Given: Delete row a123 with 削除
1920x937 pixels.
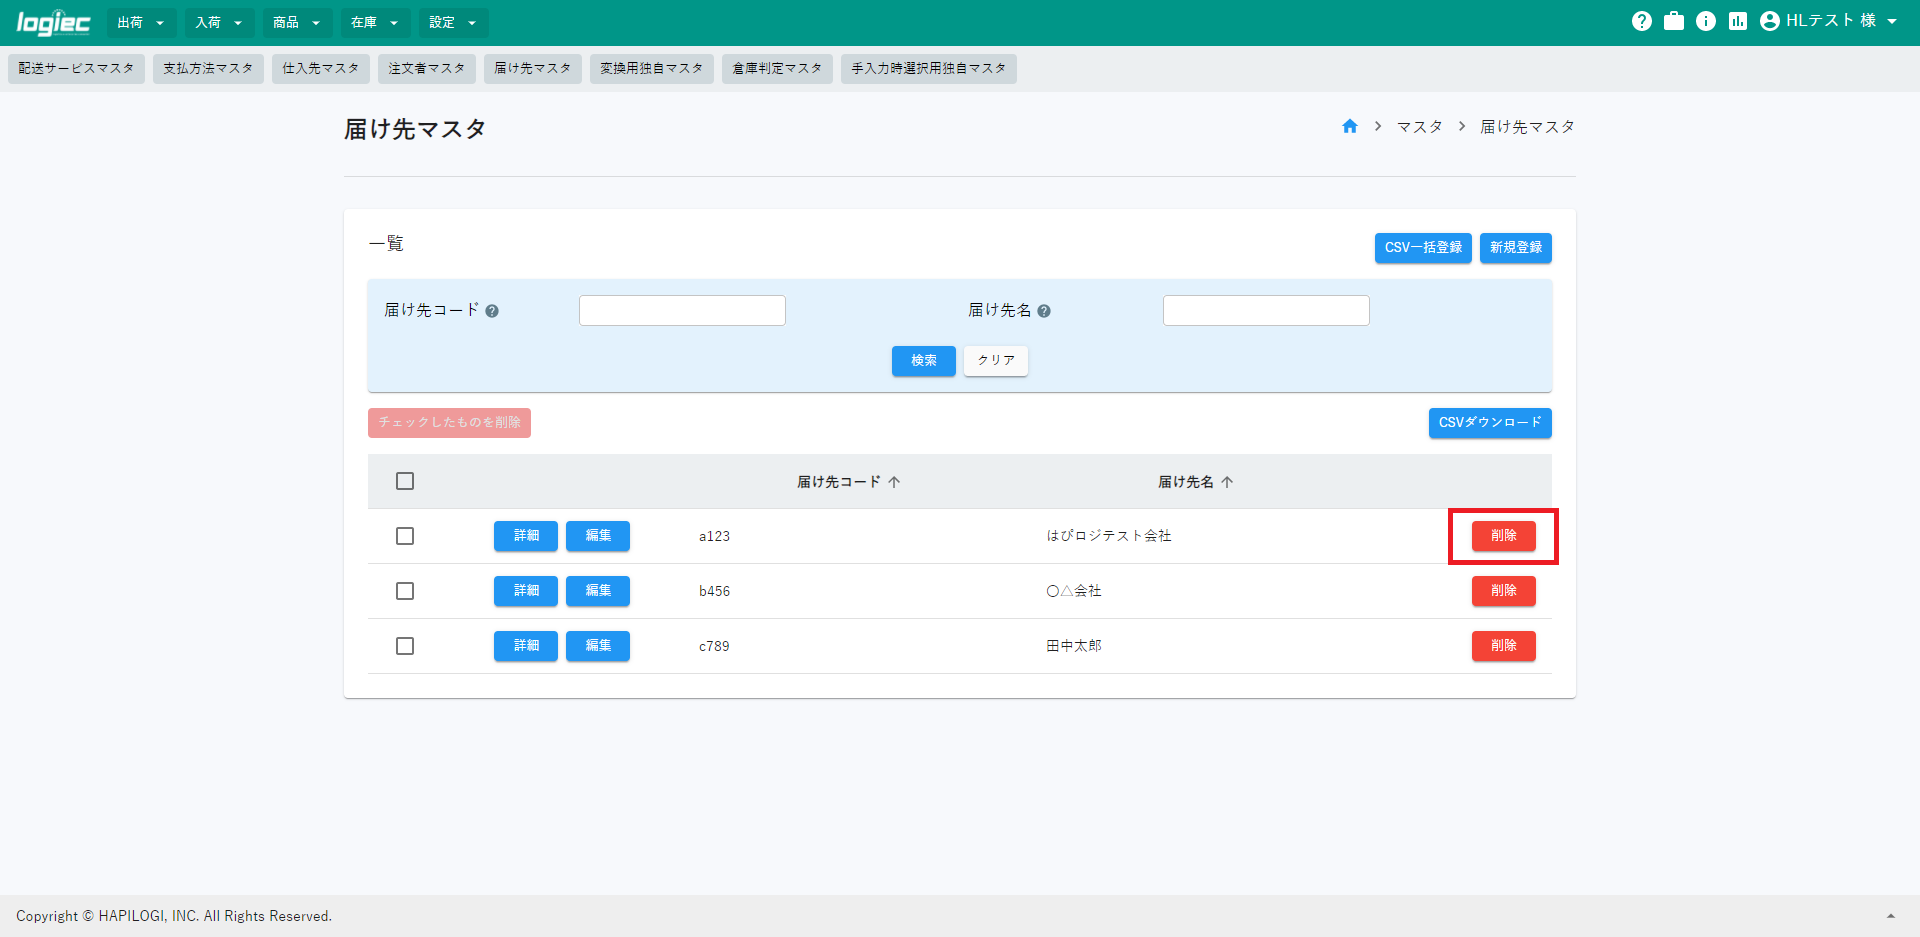Looking at the screenshot, I should tap(1504, 536).
